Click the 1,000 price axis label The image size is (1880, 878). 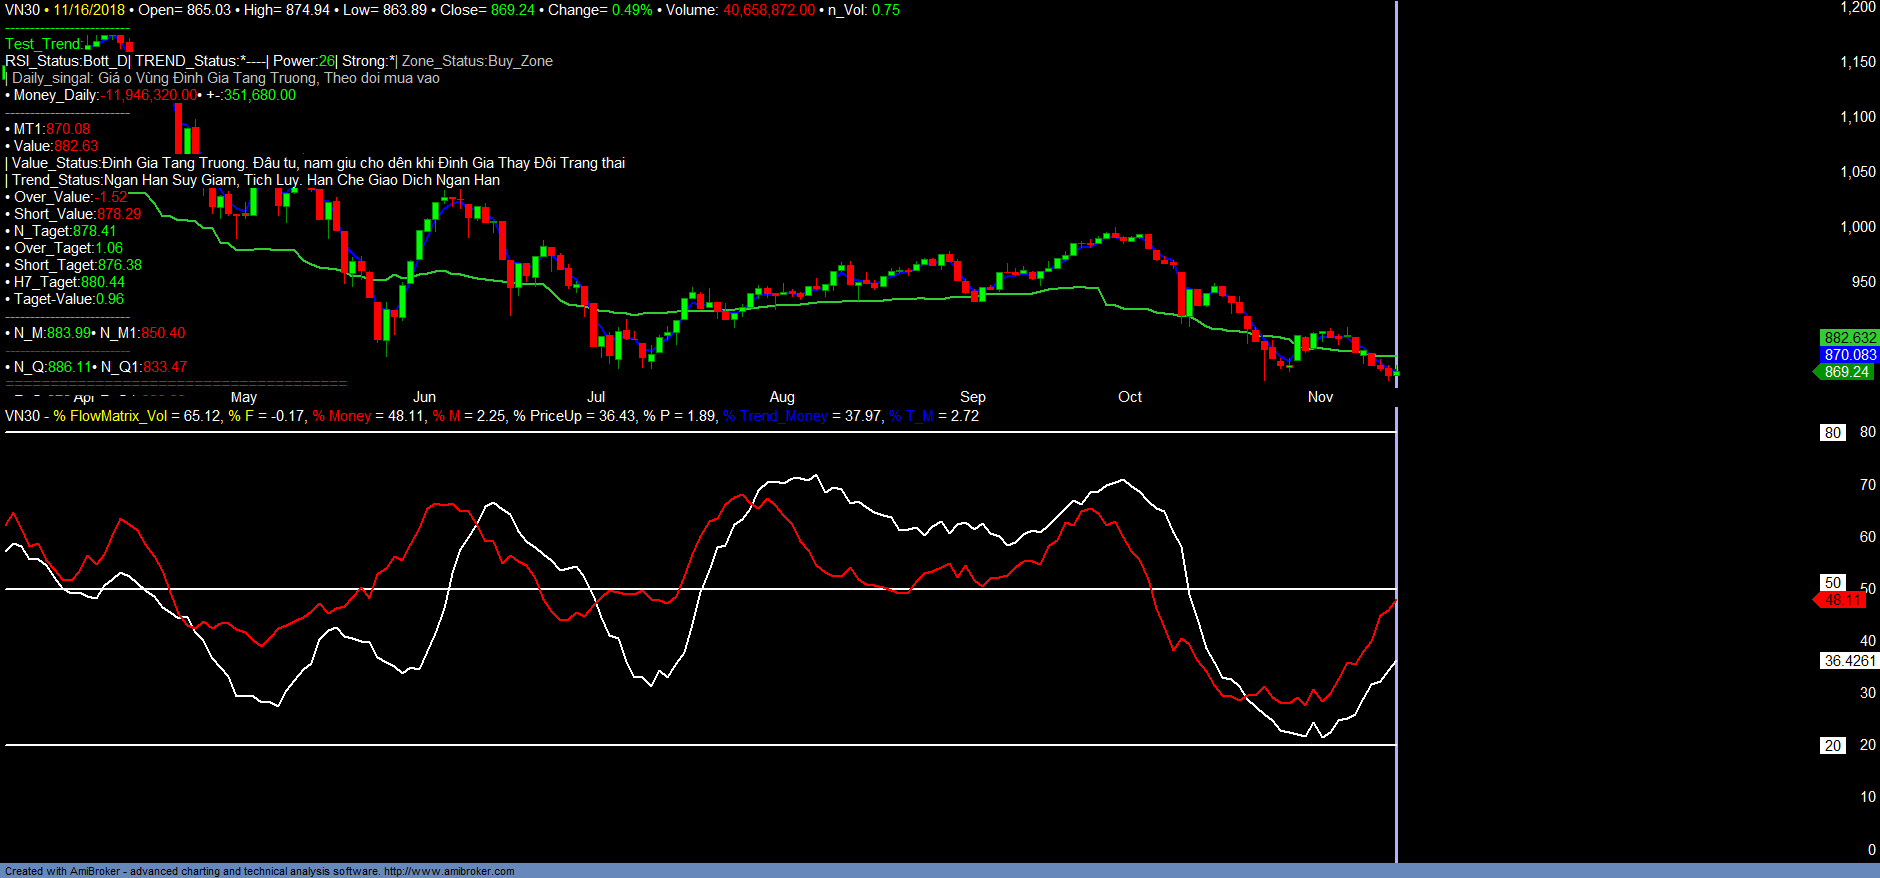point(1857,227)
